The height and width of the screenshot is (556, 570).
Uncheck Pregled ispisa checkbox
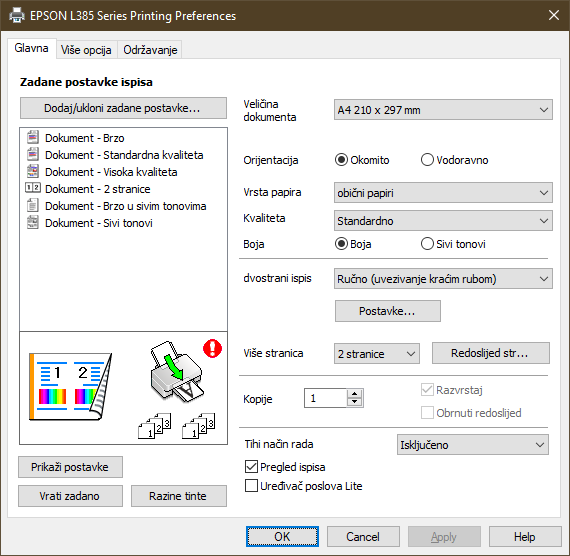pyautogui.click(x=251, y=467)
